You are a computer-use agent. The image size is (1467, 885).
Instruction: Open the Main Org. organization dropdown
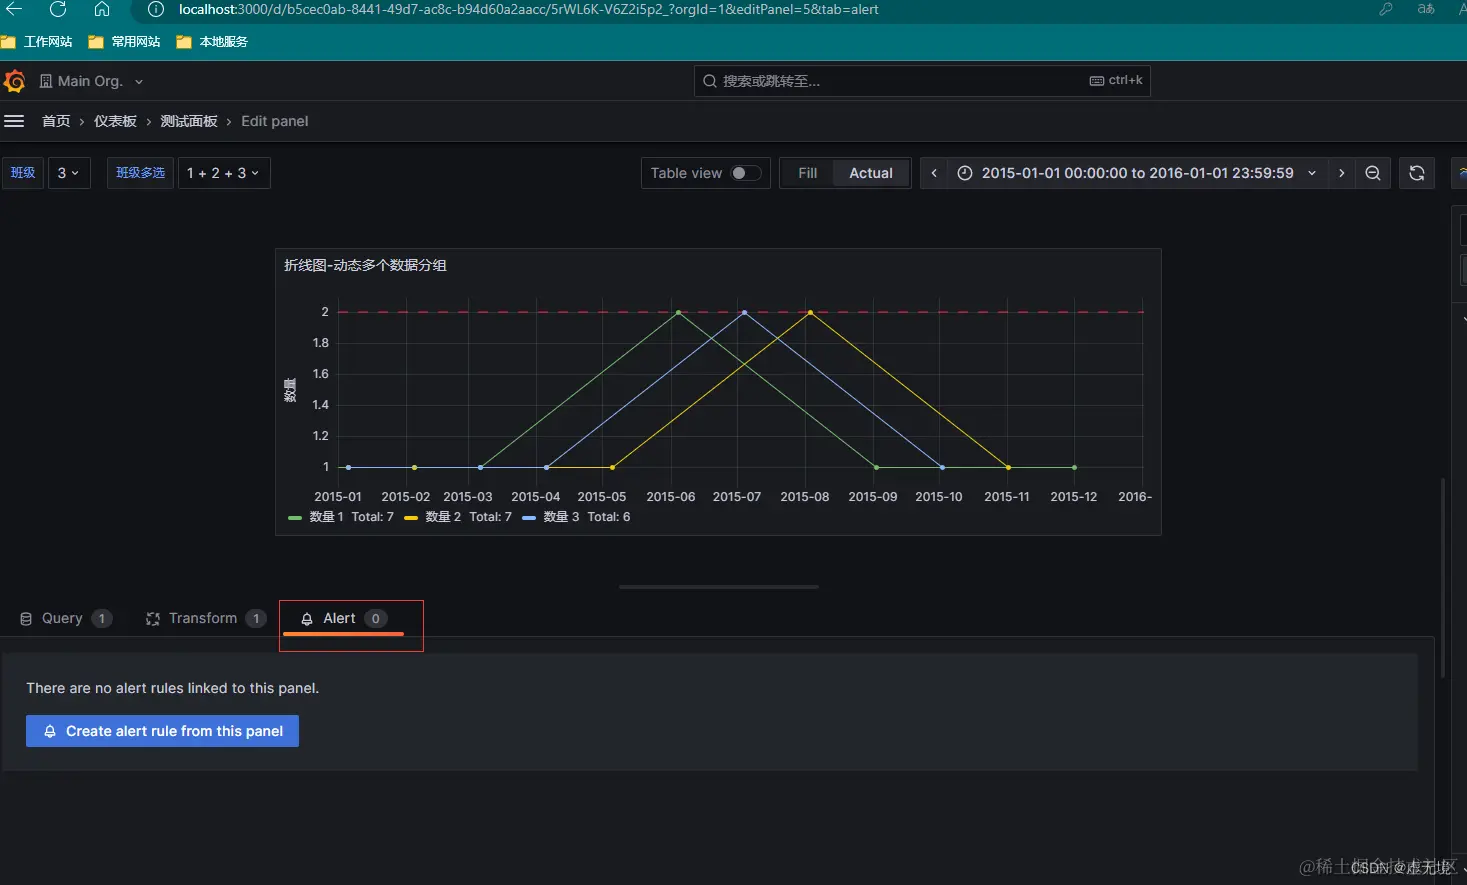pos(91,81)
